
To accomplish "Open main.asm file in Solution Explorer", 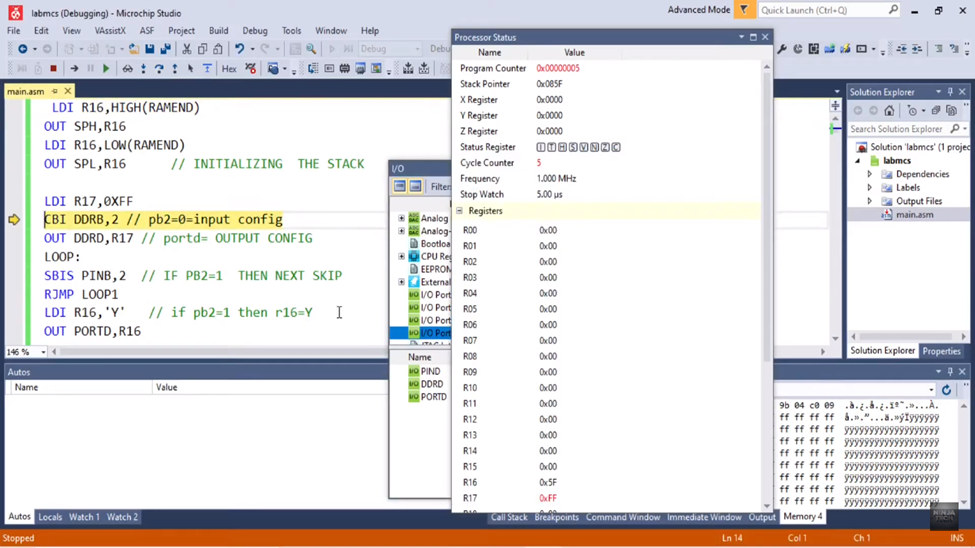I will [914, 214].
